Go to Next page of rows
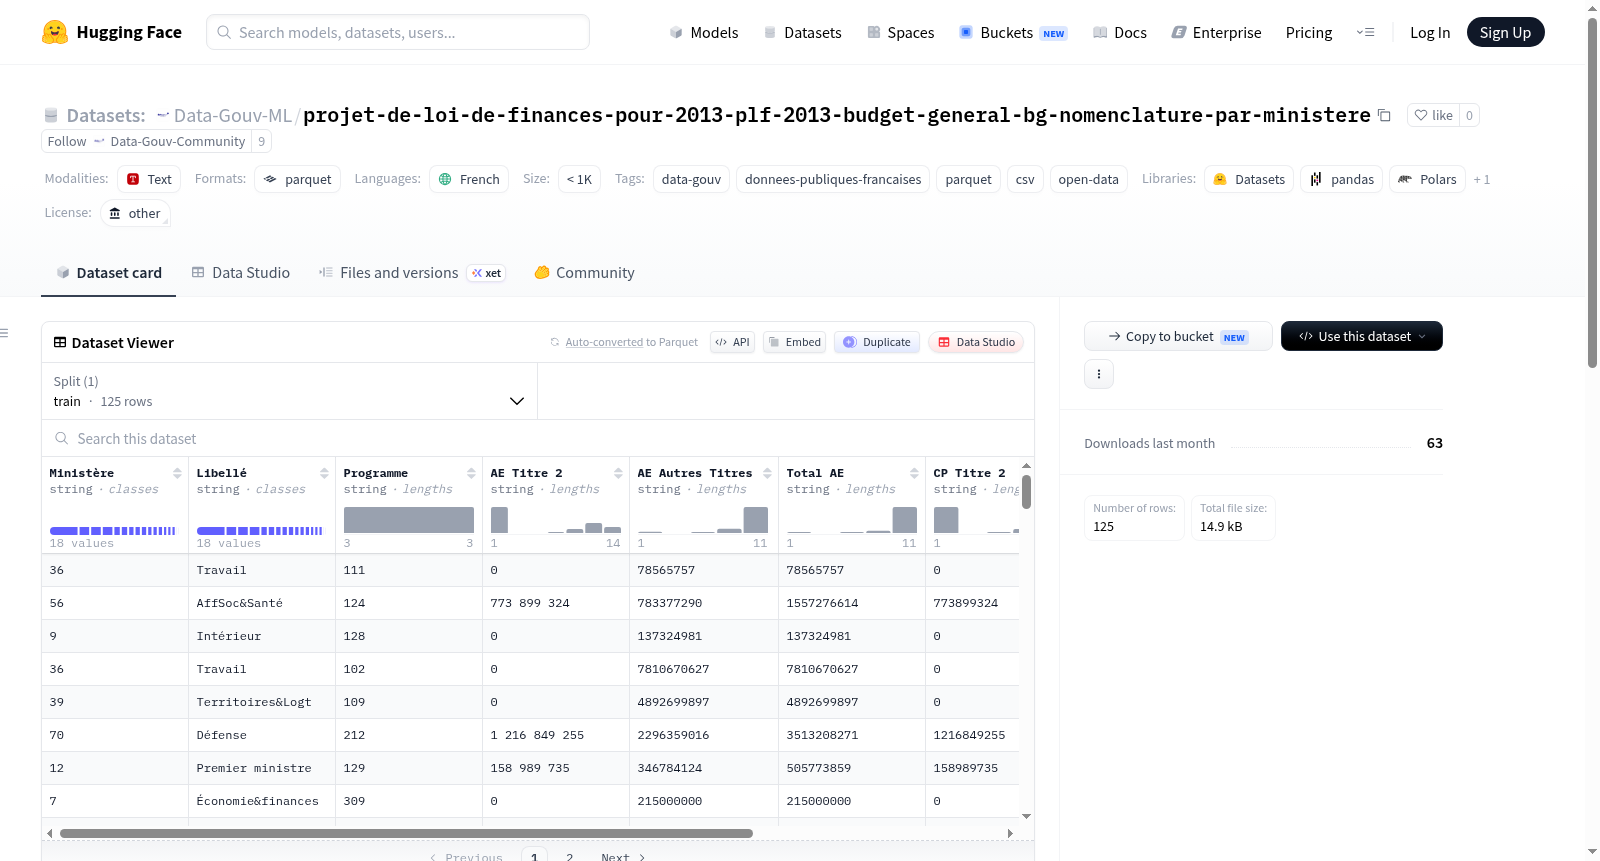1600x861 pixels. coord(623,856)
